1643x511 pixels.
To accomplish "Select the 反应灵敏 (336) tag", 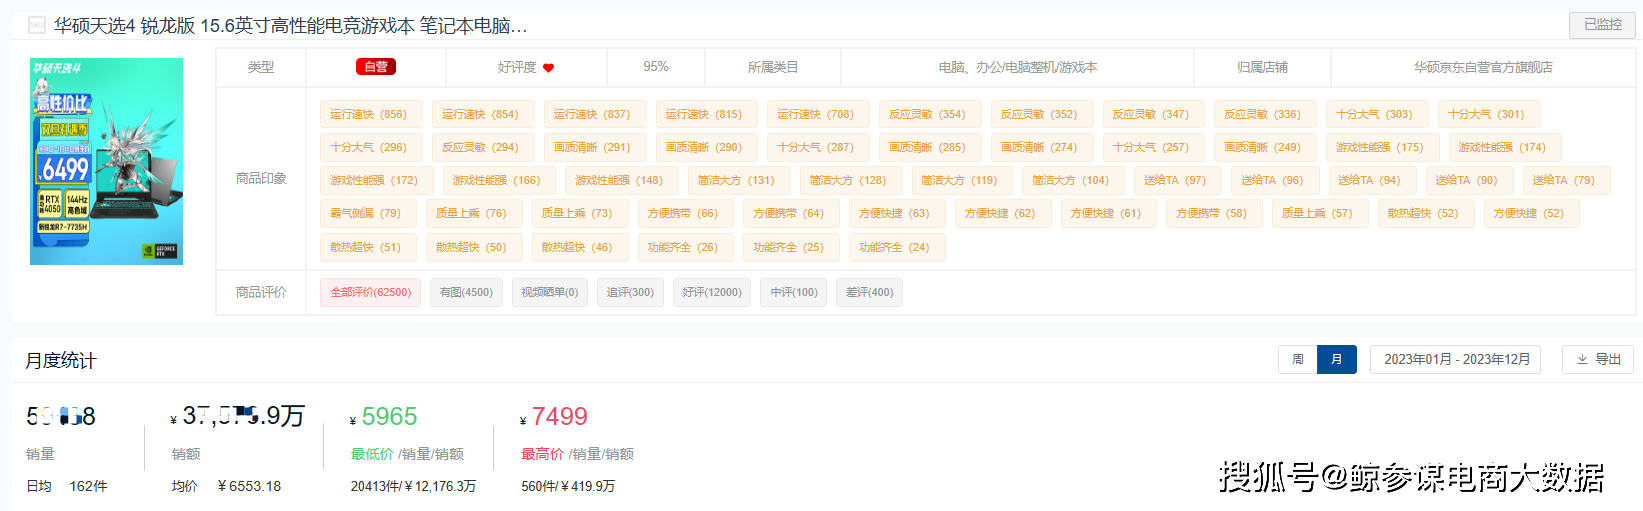I will (x=1264, y=114).
